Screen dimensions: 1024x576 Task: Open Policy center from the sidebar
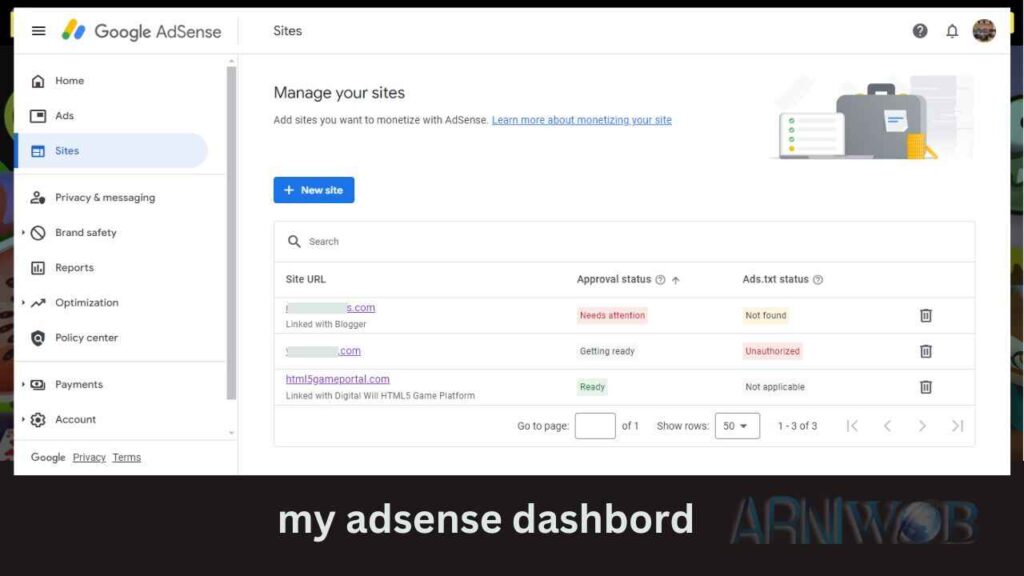tap(86, 338)
